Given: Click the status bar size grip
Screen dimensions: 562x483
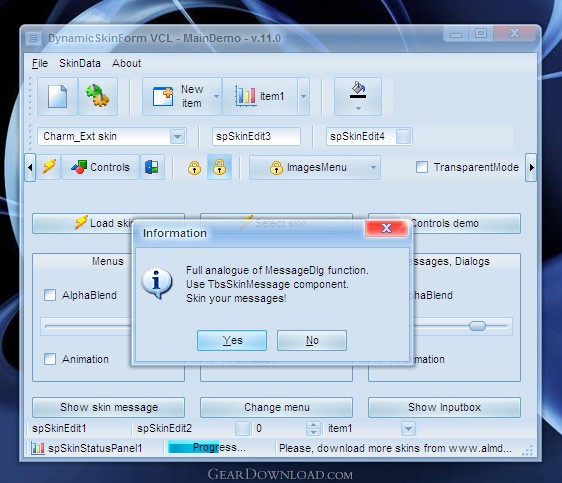Looking at the screenshot, I should pos(528,450).
